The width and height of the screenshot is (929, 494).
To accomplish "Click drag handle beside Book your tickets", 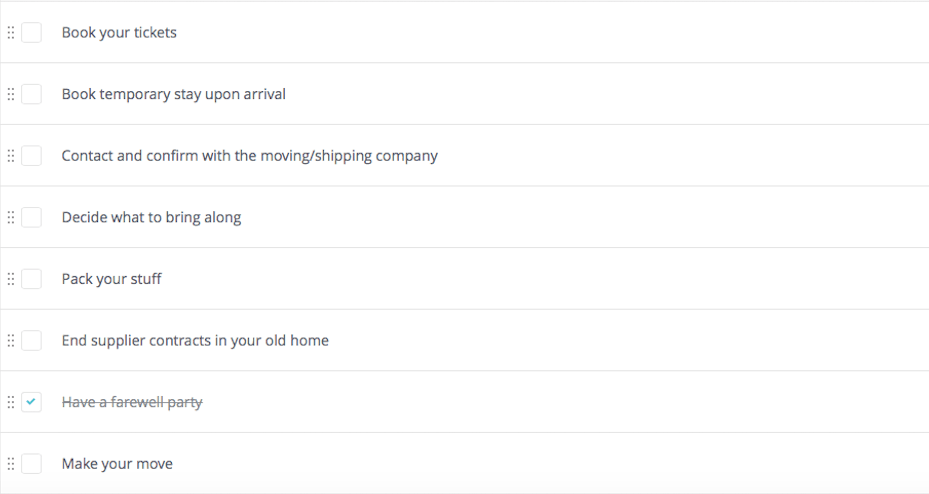I will coord(11,33).
